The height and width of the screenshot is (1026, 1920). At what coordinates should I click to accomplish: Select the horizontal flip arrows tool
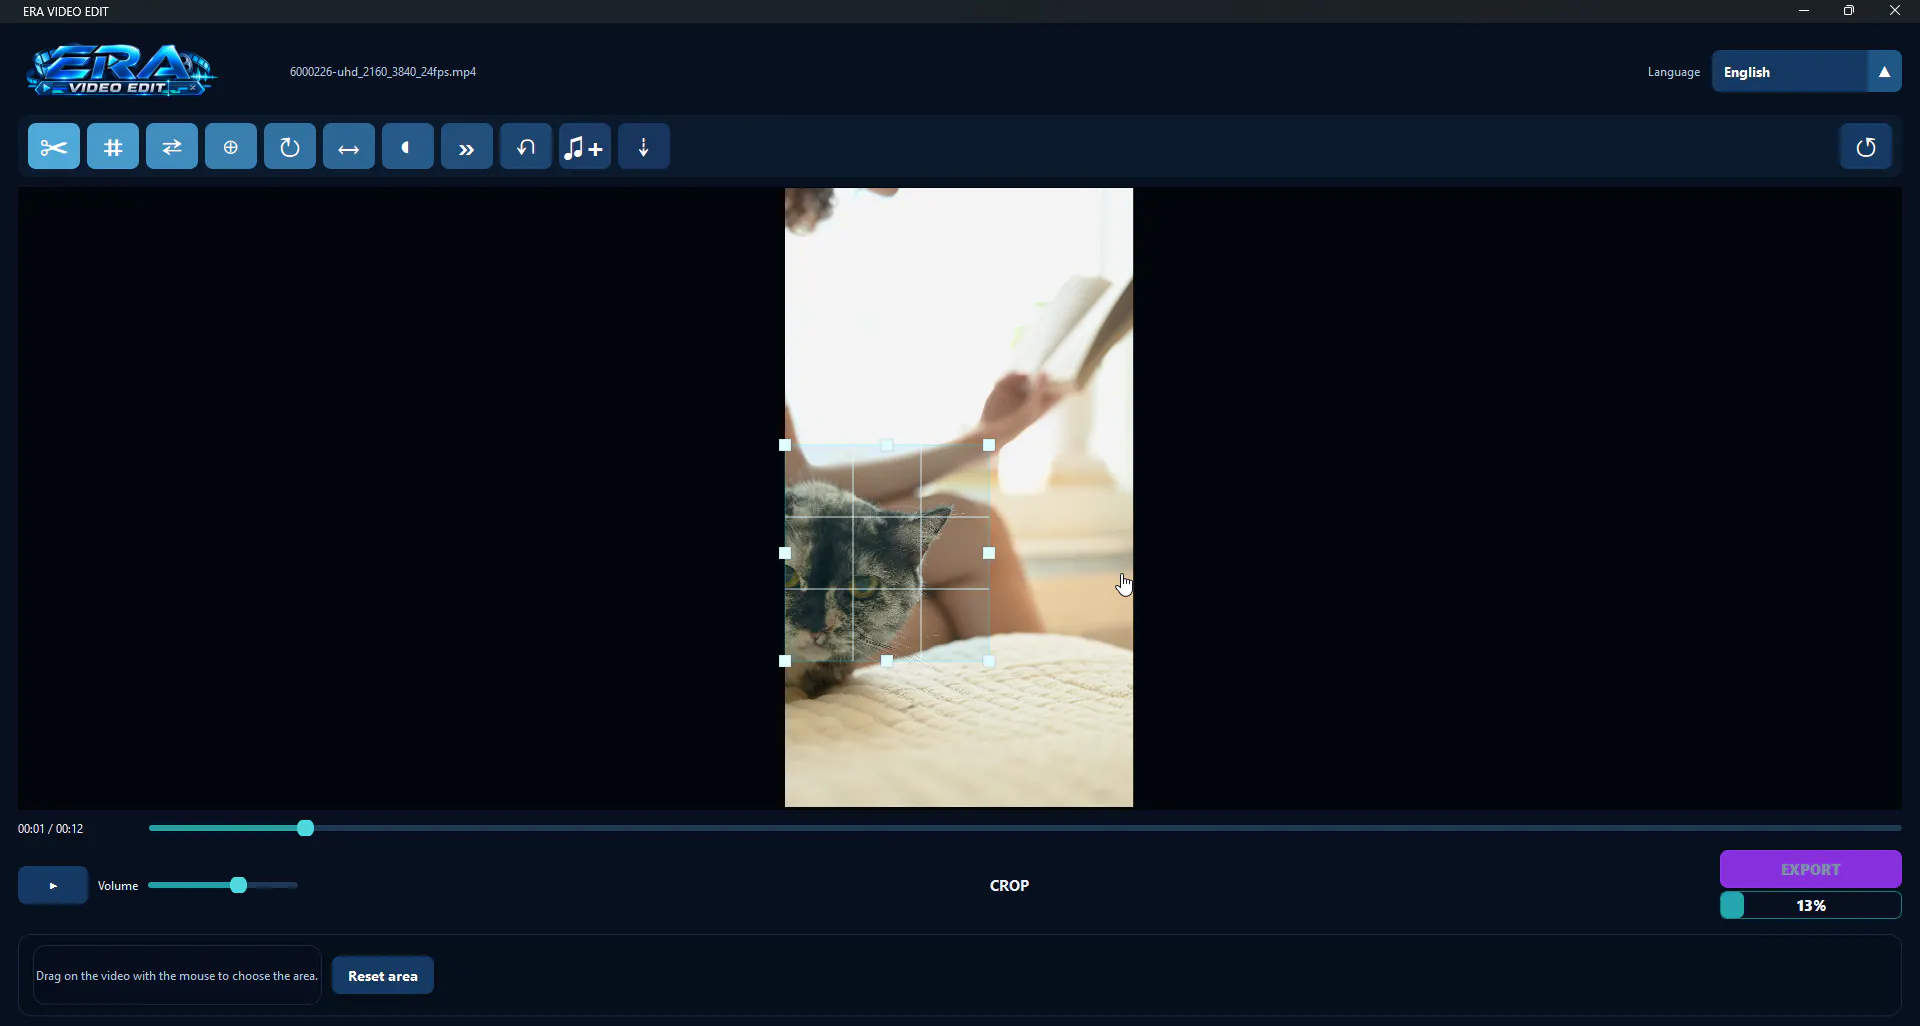pyautogui.click(x=349, y=147)
